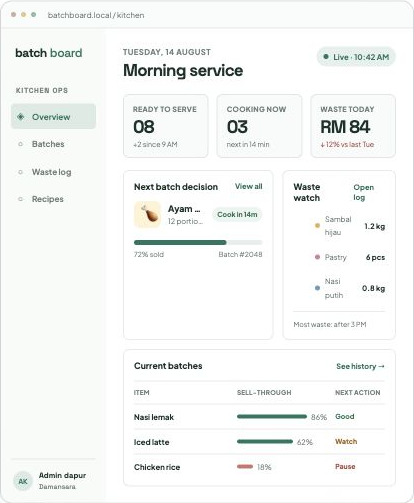This screenshot has width=414, height=503.
Task: Click the Most waste: after 3 PM note
Action: click(x=330, y=324)
